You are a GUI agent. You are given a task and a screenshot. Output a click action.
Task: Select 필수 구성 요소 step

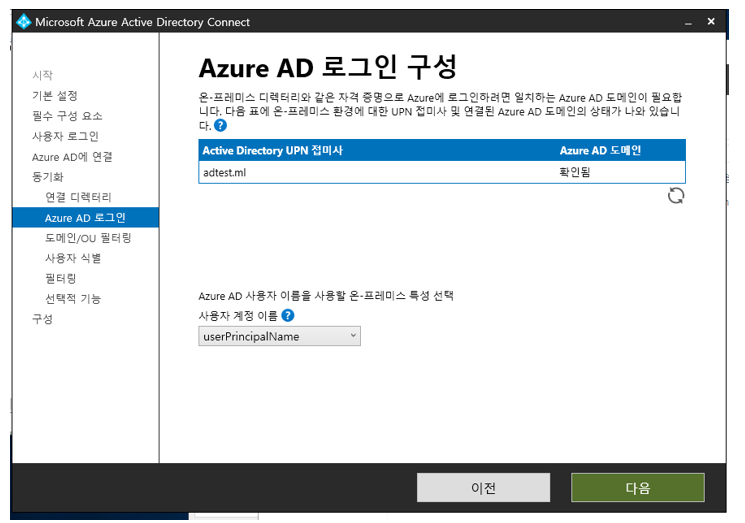[x=67, y=116]
